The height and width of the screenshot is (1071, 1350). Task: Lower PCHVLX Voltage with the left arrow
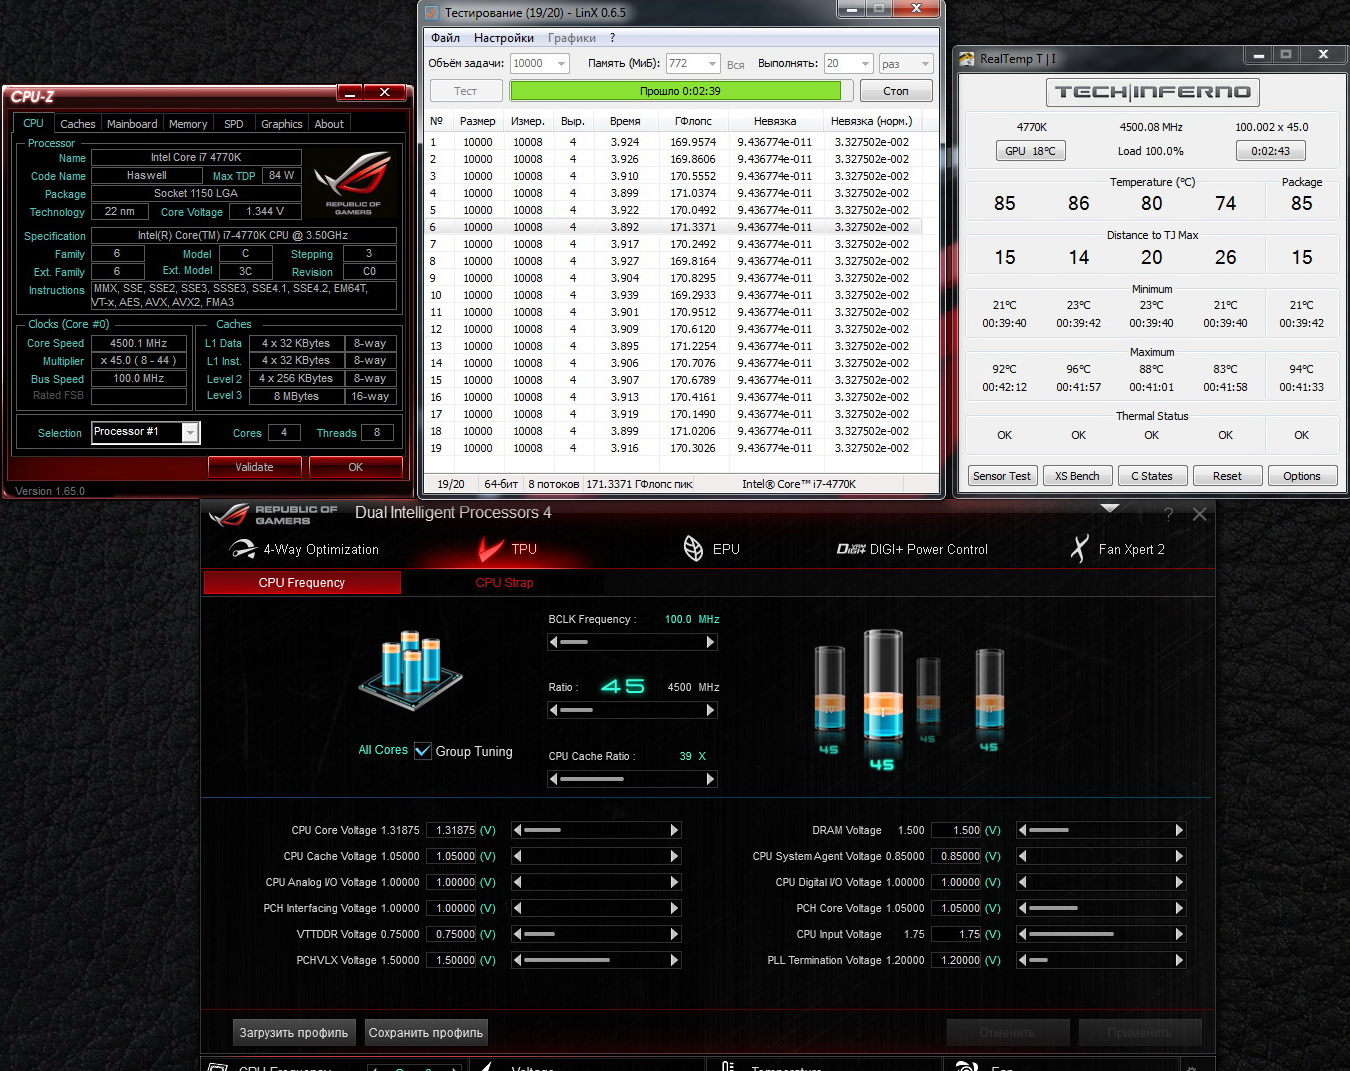pyautogui.click(x=517, y=960)
